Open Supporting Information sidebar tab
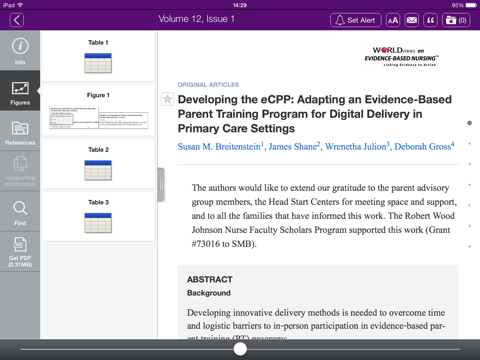The image size is (480, 360). tap(20, 171)
